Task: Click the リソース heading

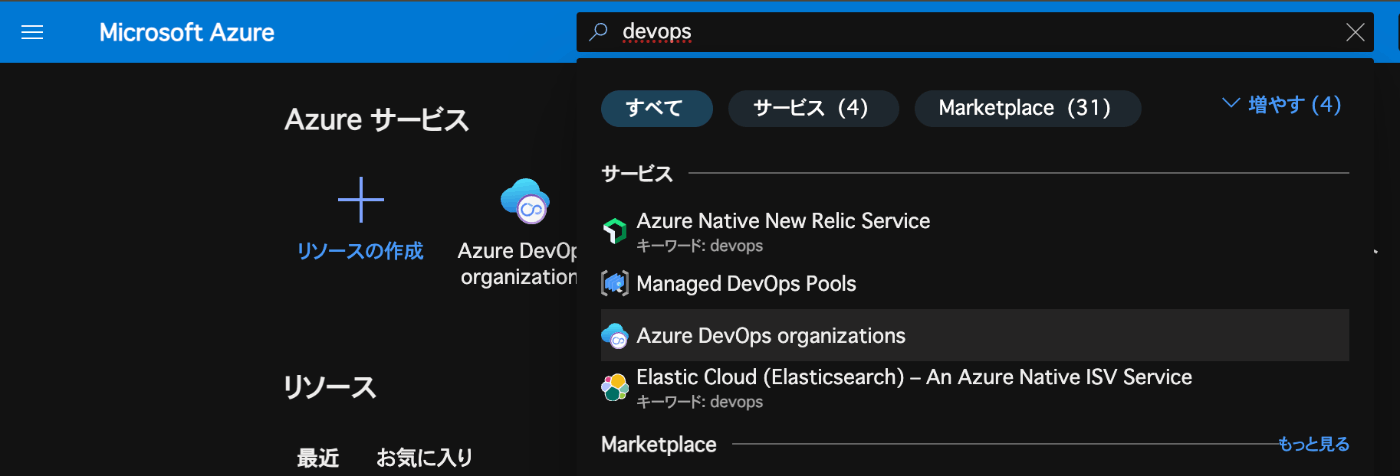Action: click(x=330, y=387)
